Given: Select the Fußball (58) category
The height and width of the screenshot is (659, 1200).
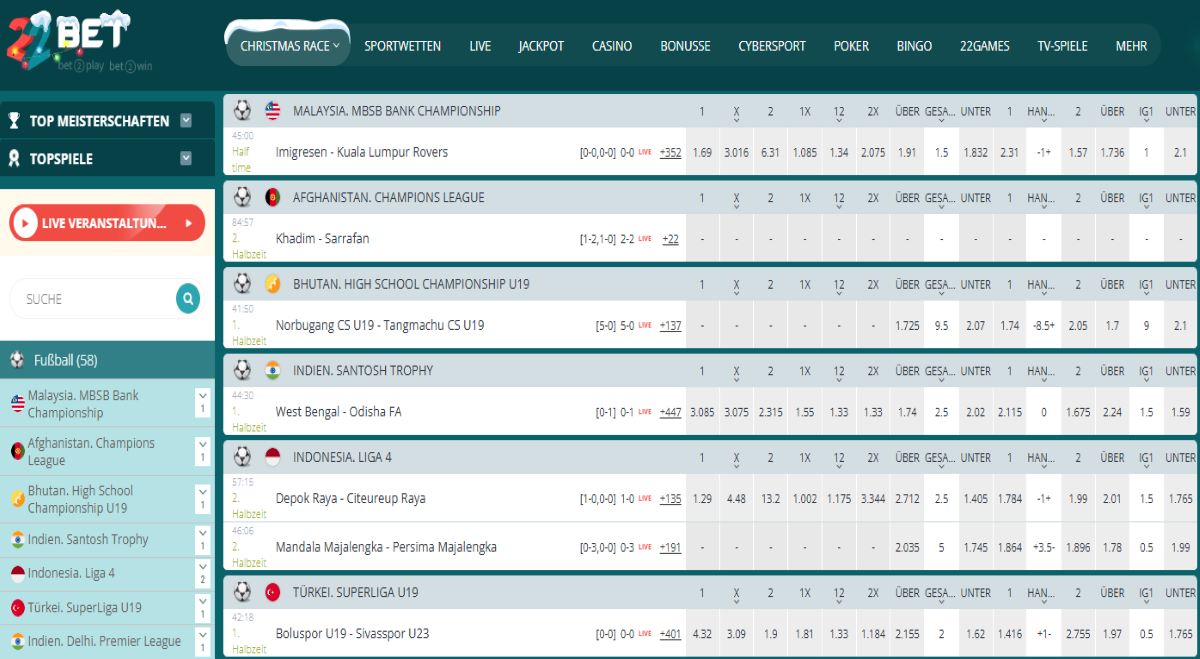Looking at the screenshot, I should click(107, 360).
